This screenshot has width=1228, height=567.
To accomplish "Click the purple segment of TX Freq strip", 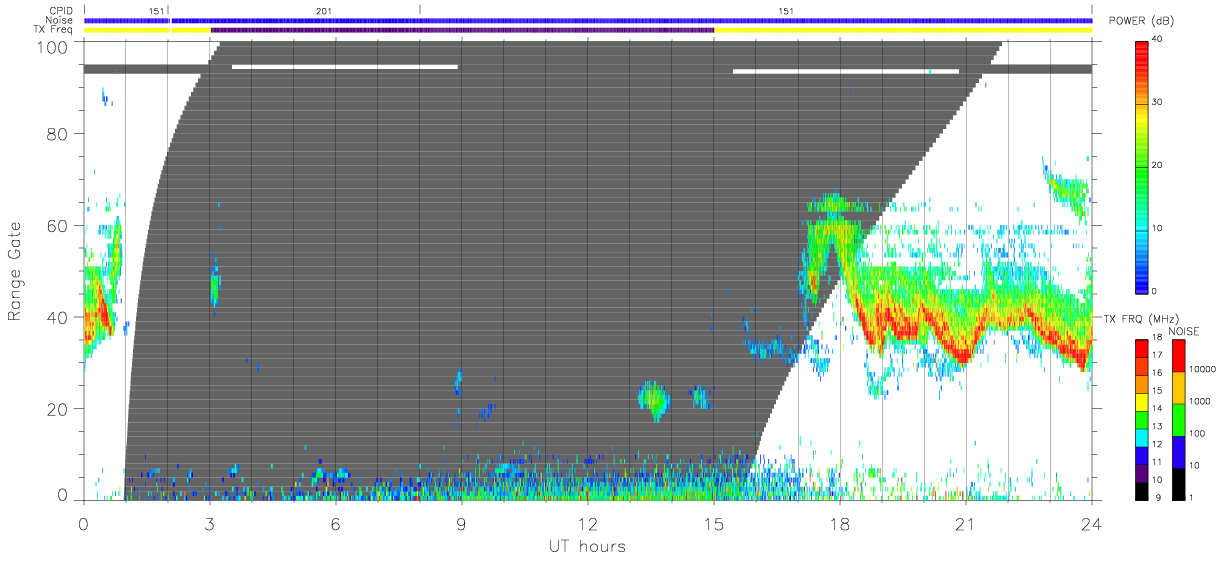I will (462, 30).
